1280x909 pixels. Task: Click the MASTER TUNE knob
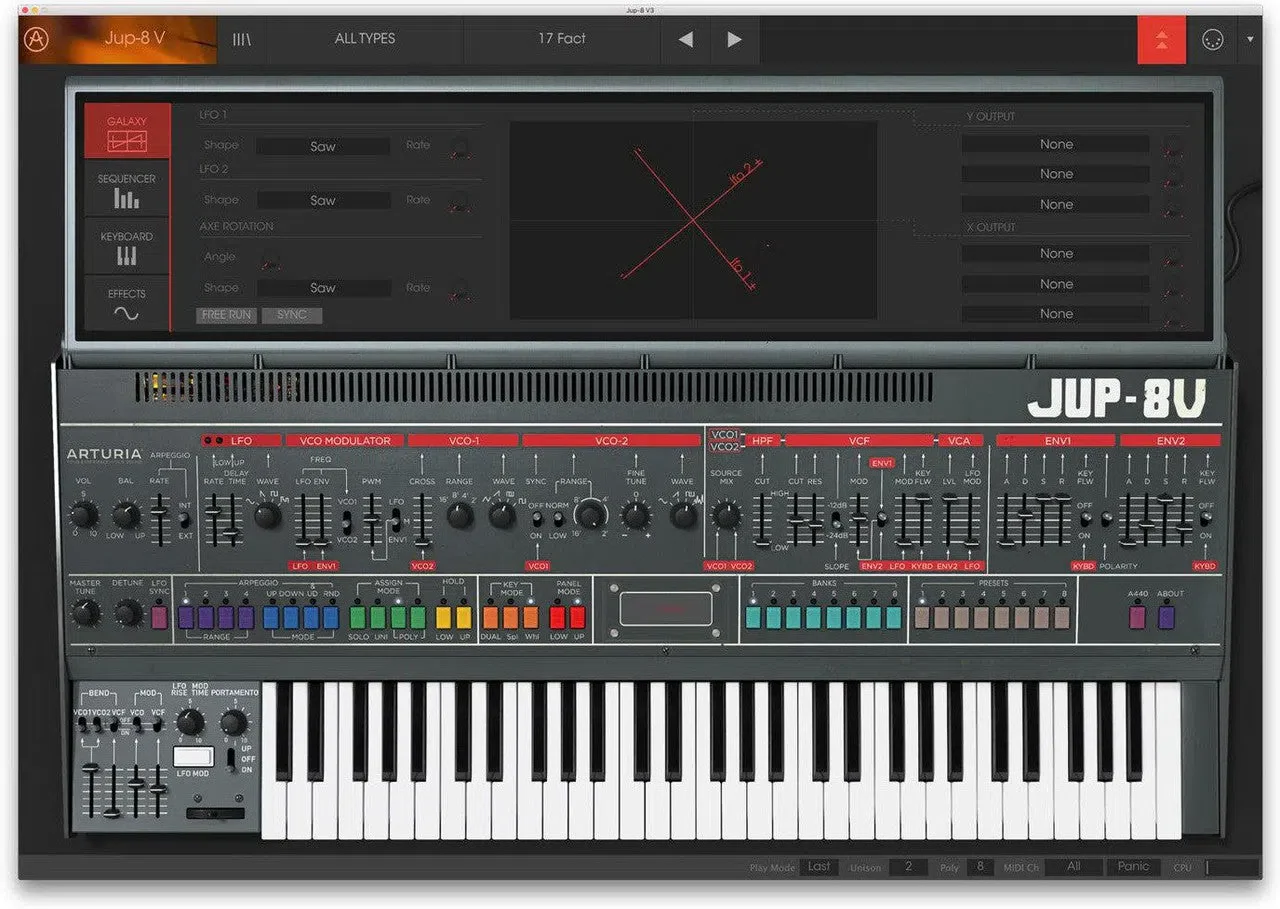(85, 612)
